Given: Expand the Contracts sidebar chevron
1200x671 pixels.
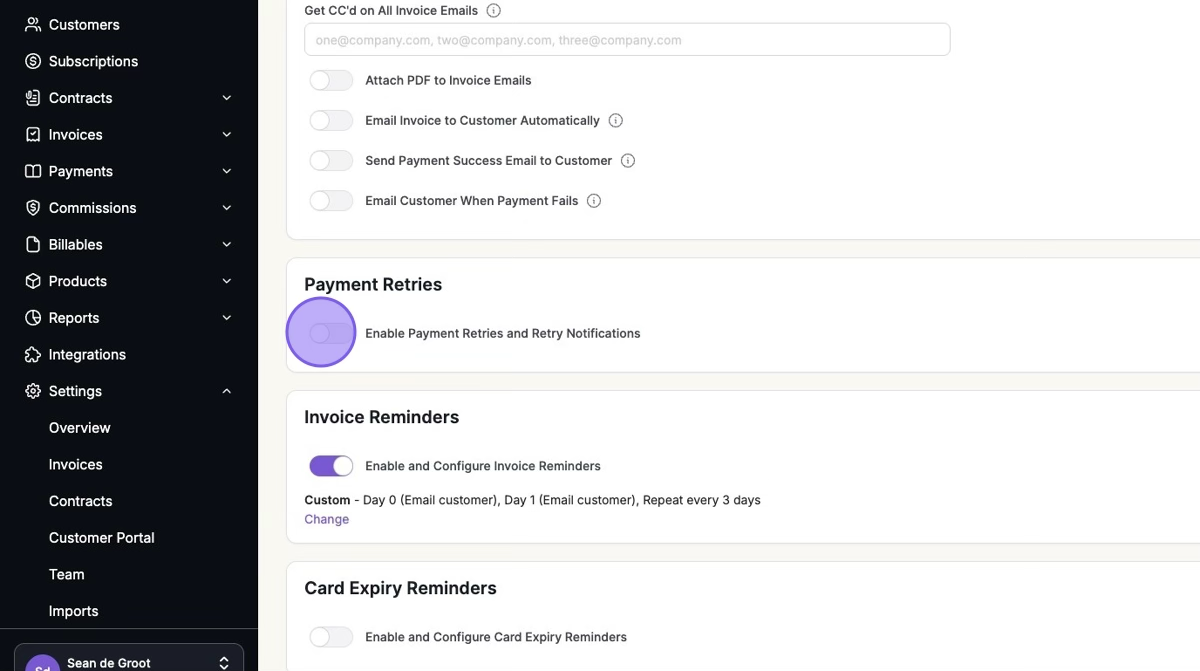Looking at the screenshot, I should coord(227,98).
